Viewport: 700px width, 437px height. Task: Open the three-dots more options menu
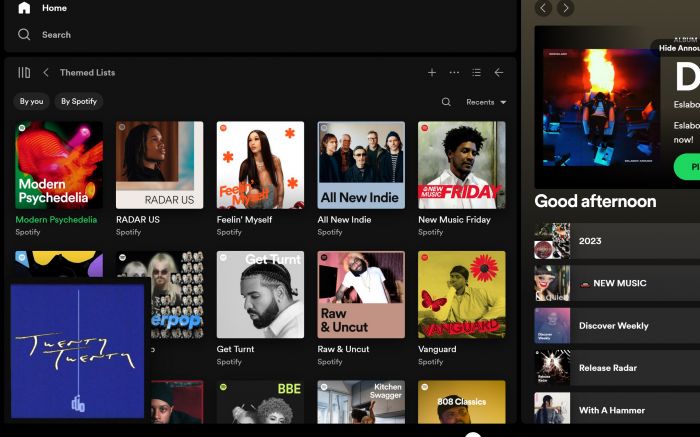(454, 72)
